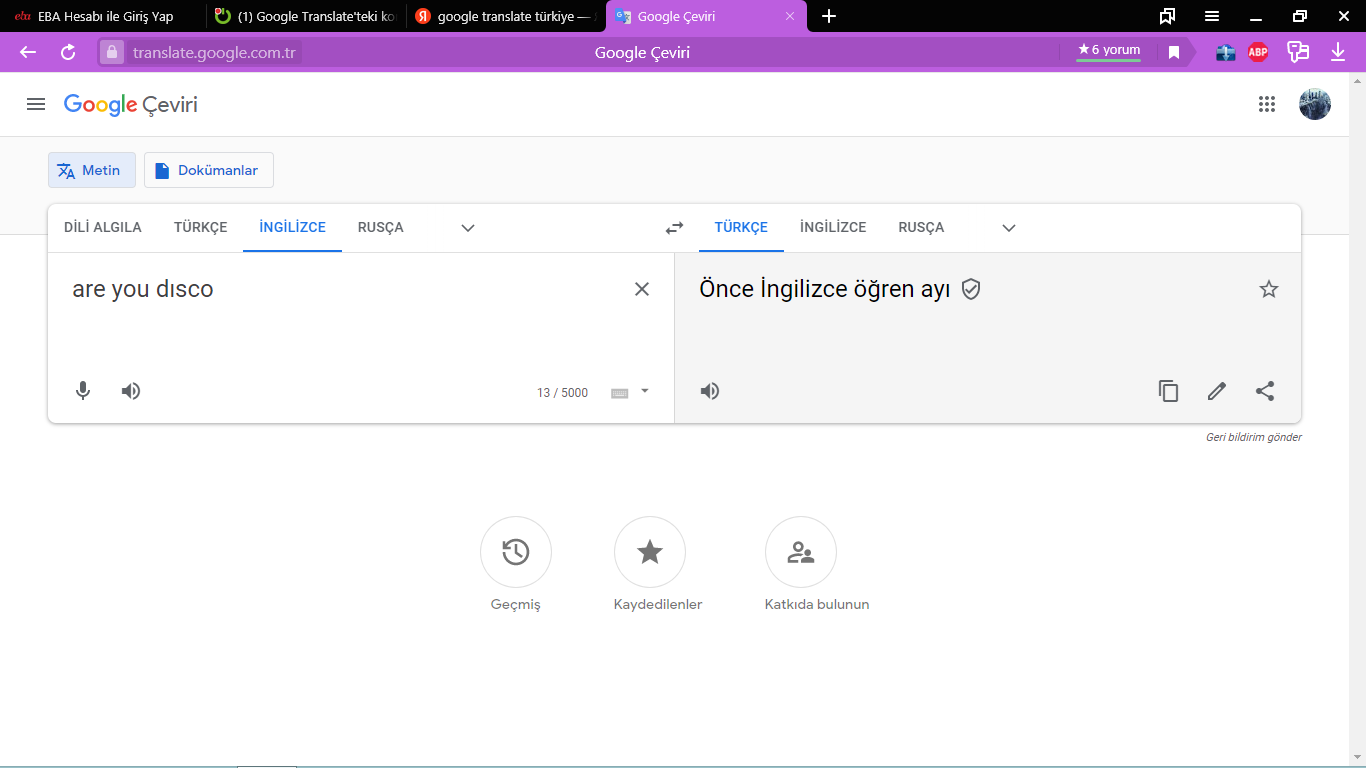Image resolution: width=1366 pixels, height=768 pixels.
Task: Choose İNGİLİZCE as the target language
Action: [833, 227]
